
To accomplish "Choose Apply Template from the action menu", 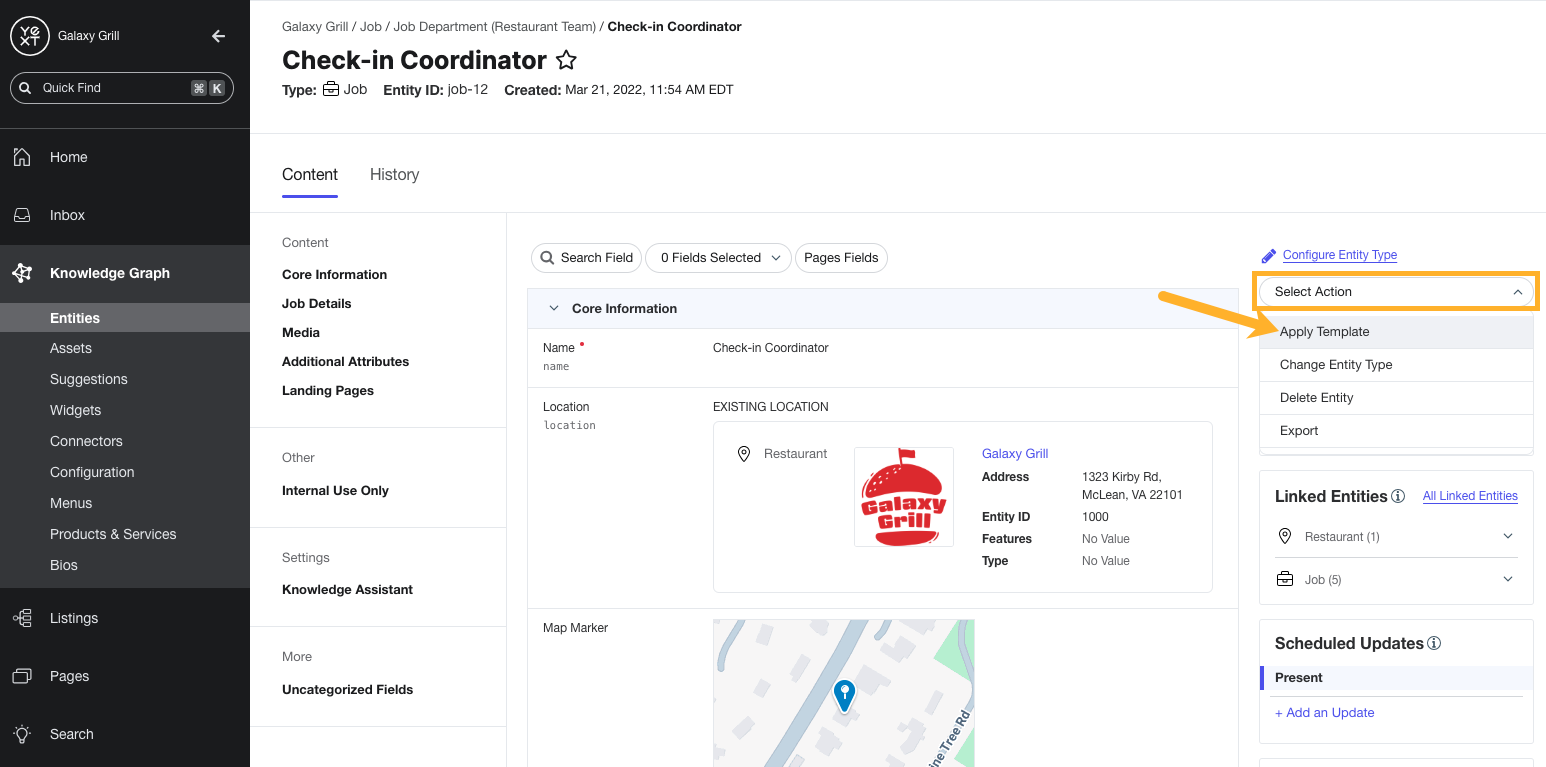I will click(x=1324, y=332).
